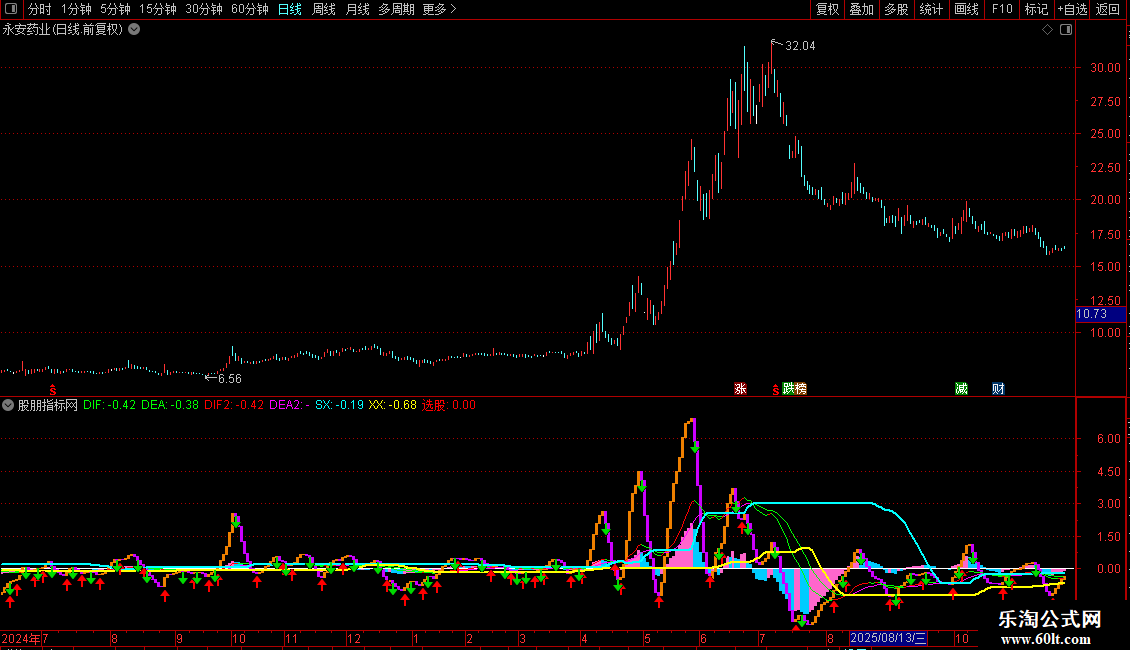Add stock via +自选 button
The height and width of the screenshot is (650, 1130).
pyautogui.click(x=1072, y=9)
